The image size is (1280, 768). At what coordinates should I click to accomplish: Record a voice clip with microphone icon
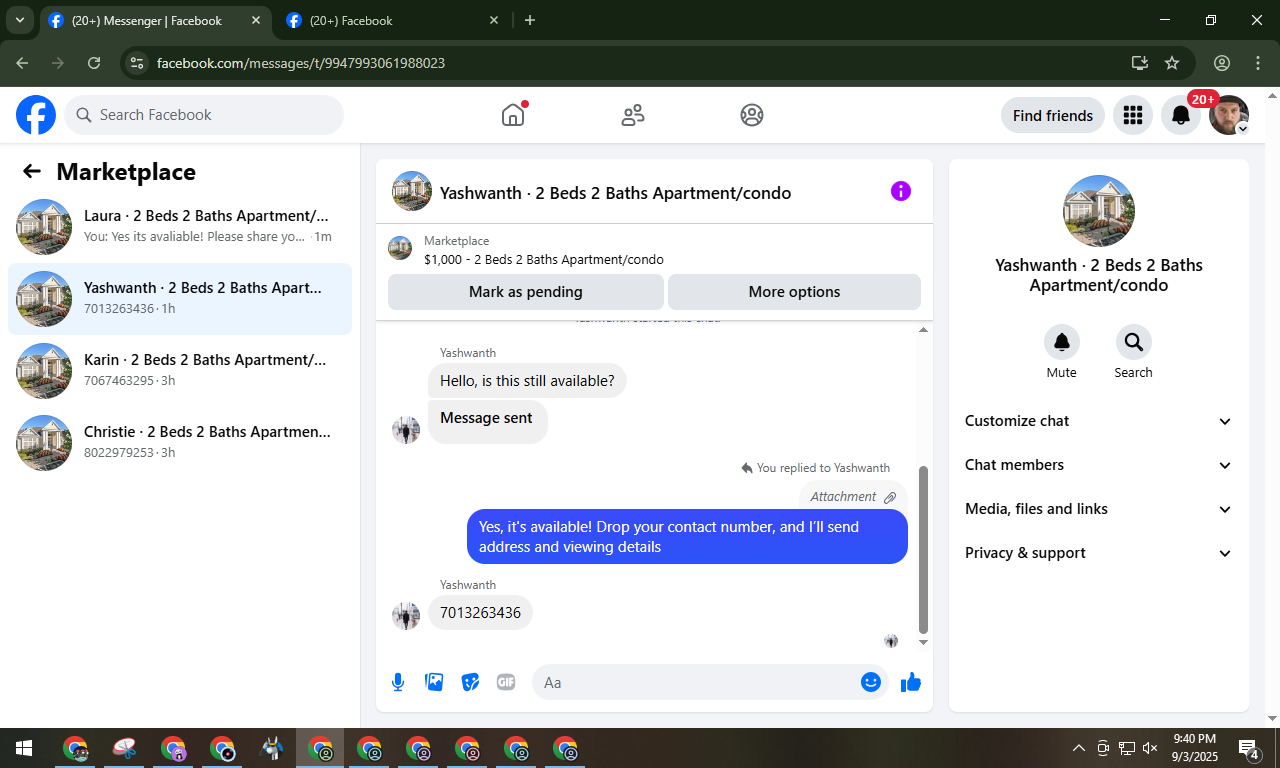[398, 682]
